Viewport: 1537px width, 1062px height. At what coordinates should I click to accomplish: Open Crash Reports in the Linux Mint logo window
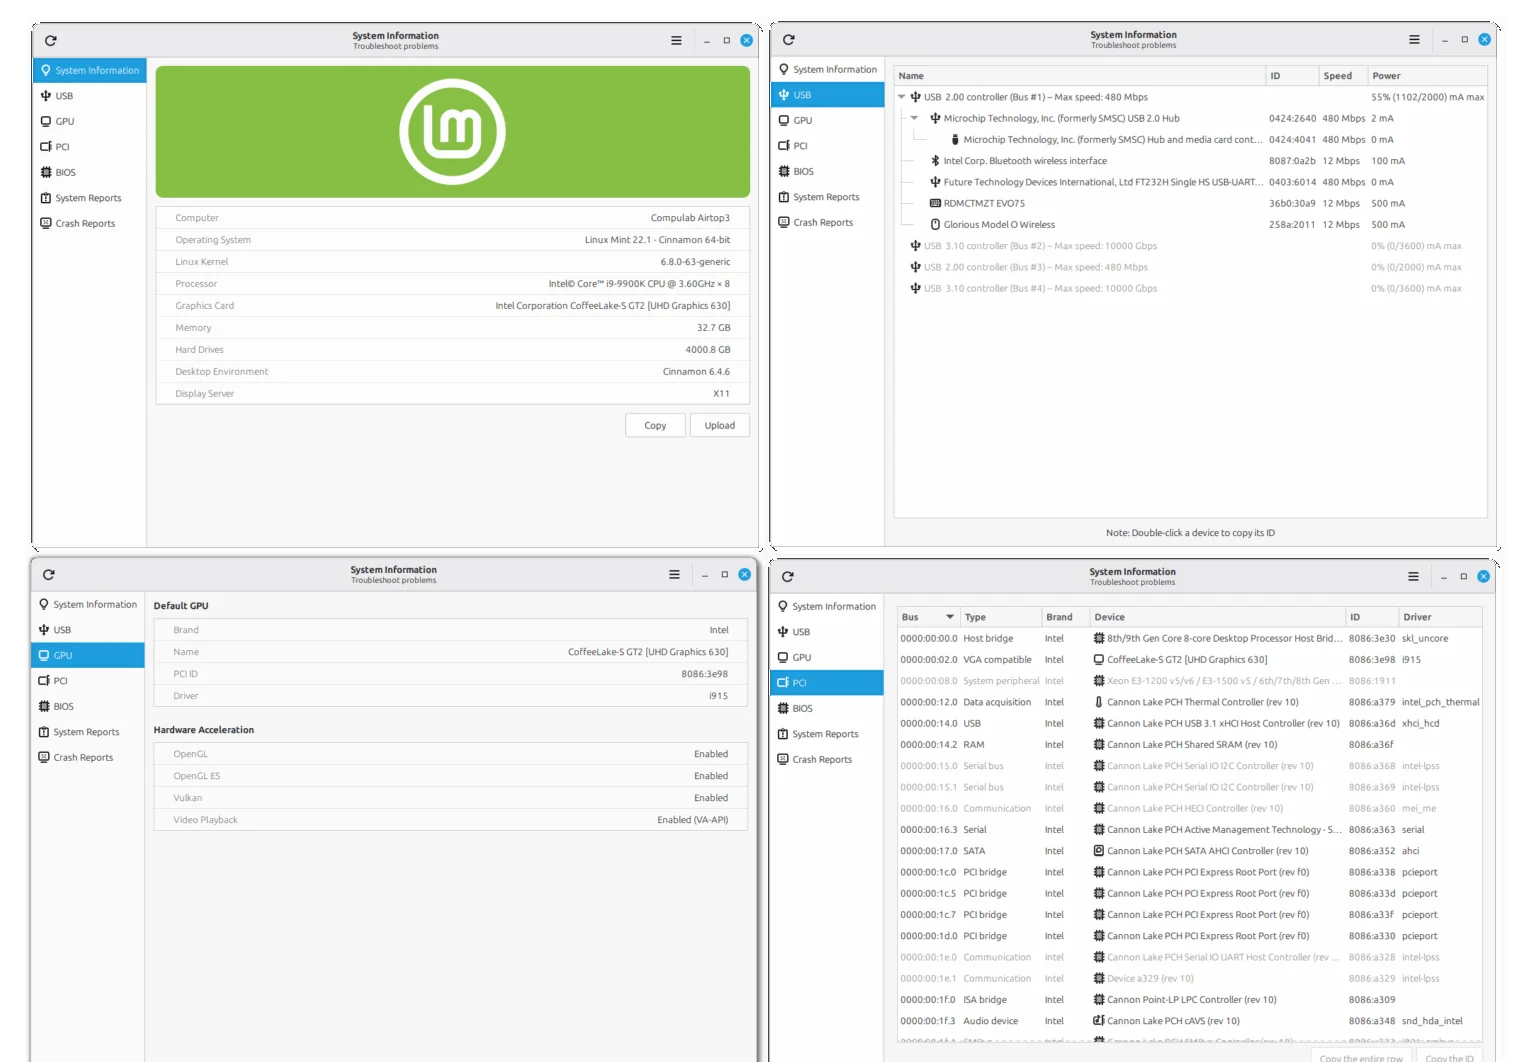pos(85,224)
